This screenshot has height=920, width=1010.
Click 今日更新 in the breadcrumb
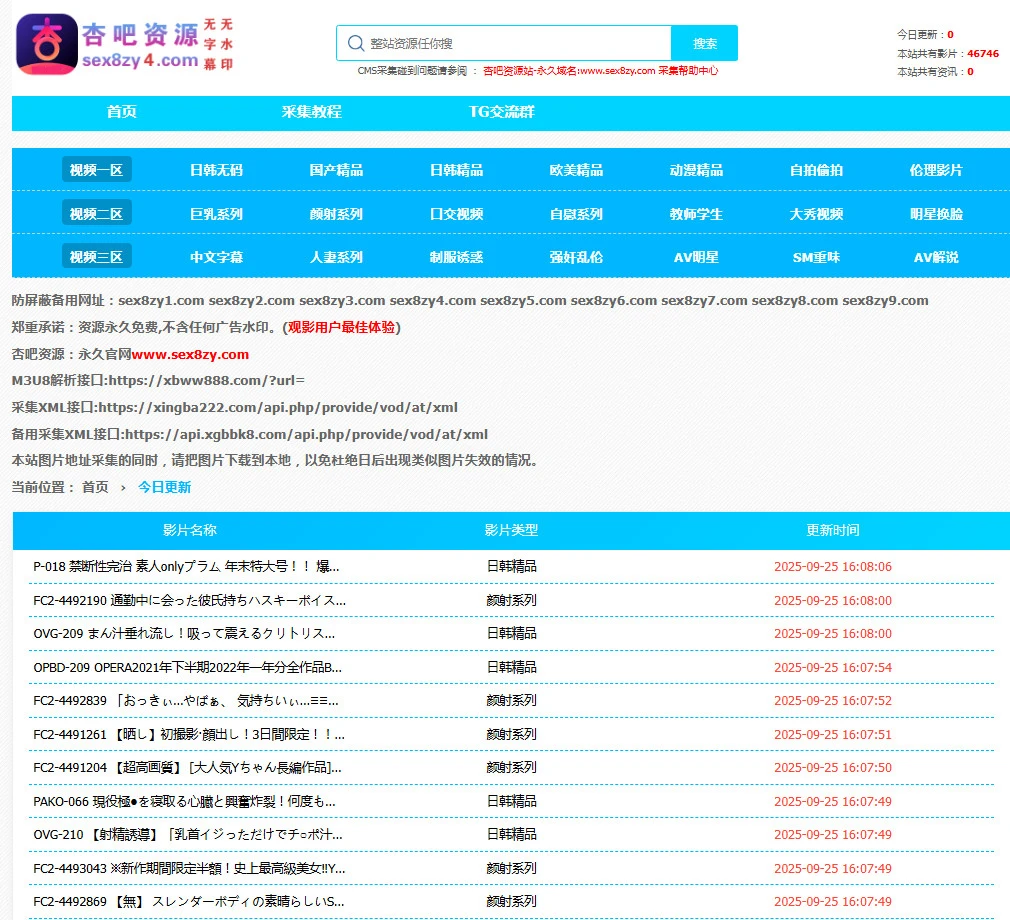coord(164,487)
